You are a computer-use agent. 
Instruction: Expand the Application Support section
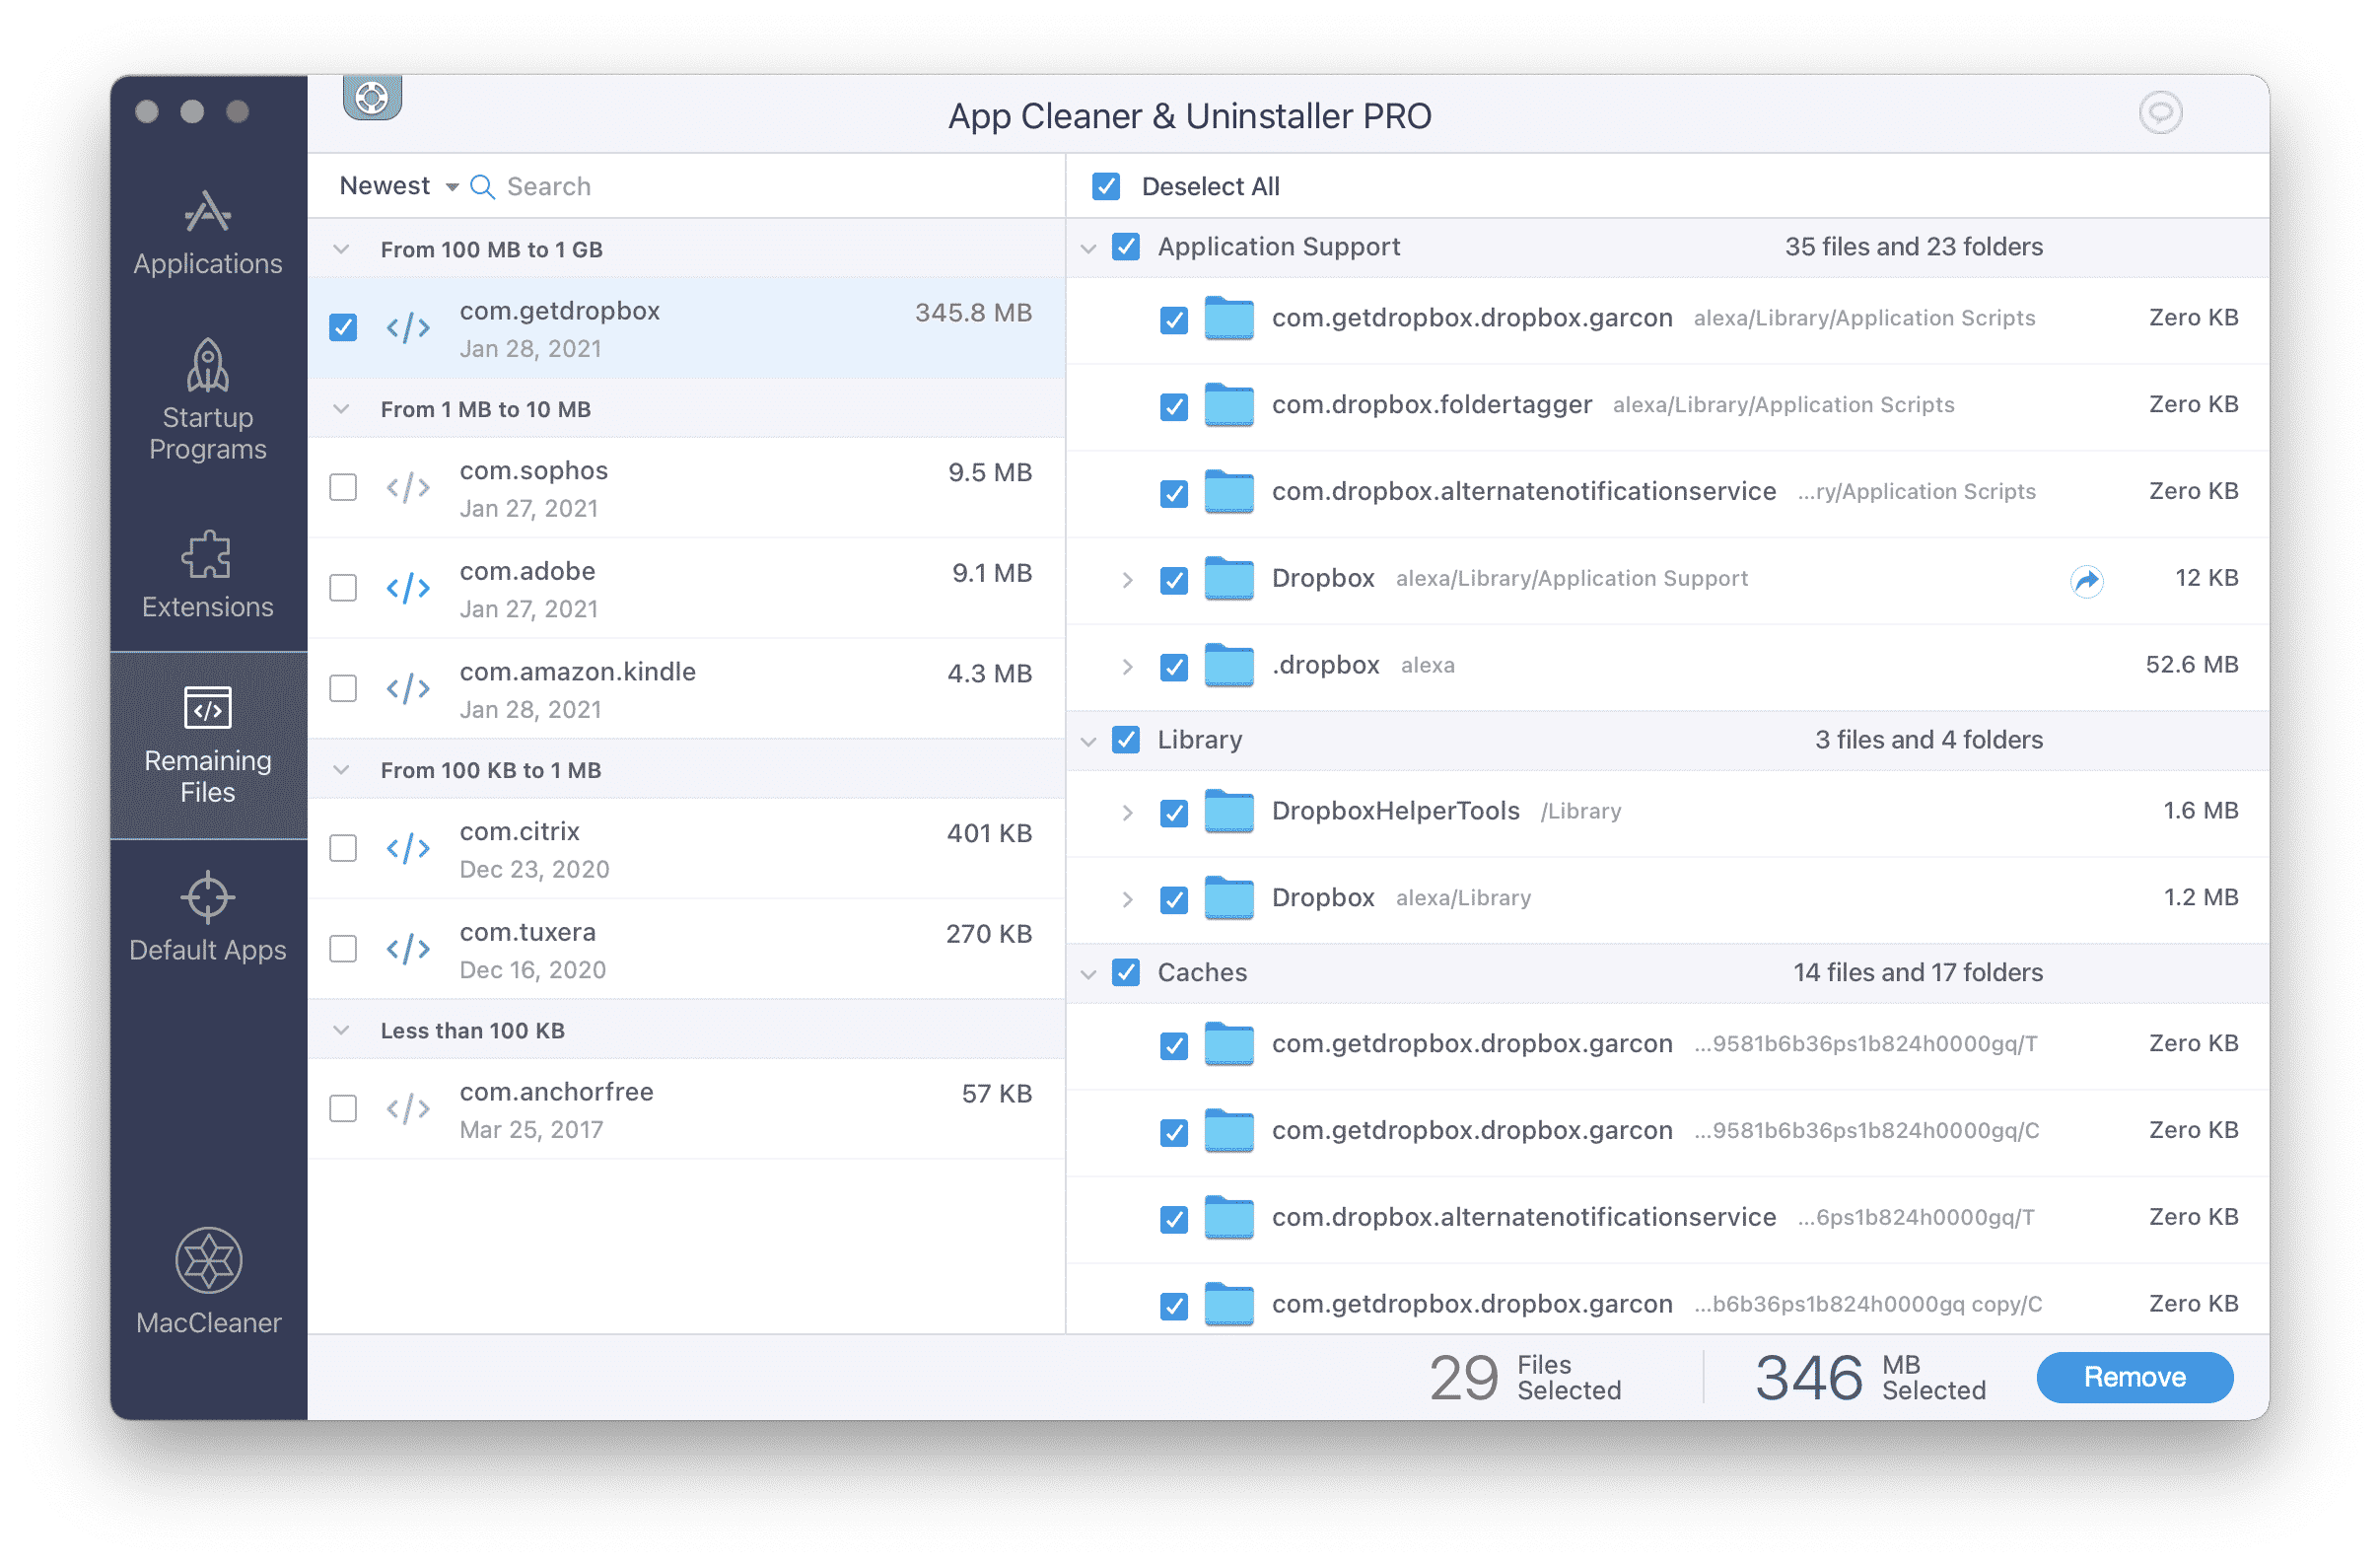click(x=1092, y=245)
